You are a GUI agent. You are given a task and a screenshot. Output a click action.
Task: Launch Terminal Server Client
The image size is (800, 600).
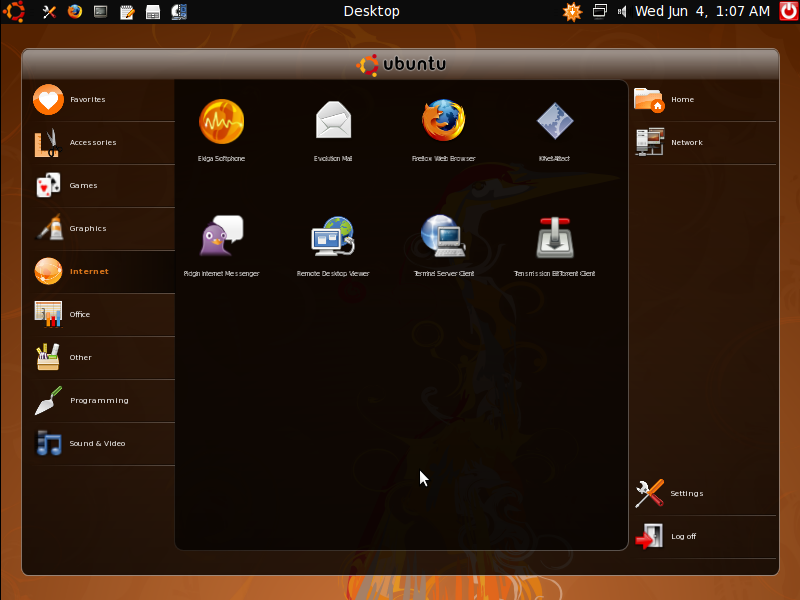(443, 245)
